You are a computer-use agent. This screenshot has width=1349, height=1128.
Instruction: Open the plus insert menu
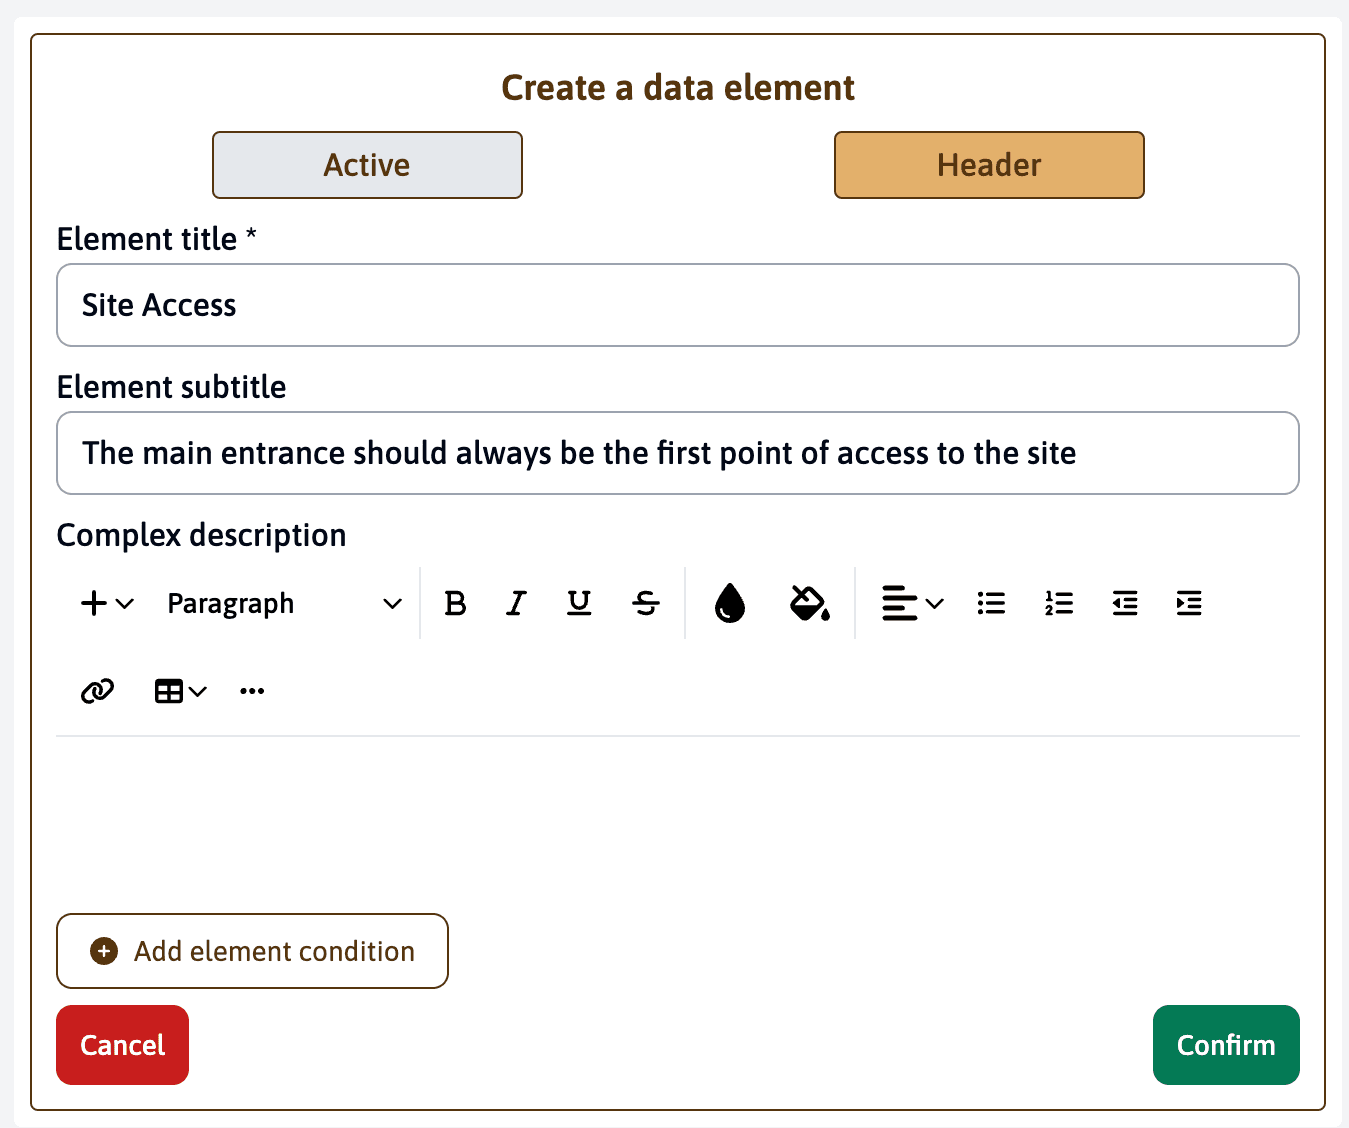[106, 603]
